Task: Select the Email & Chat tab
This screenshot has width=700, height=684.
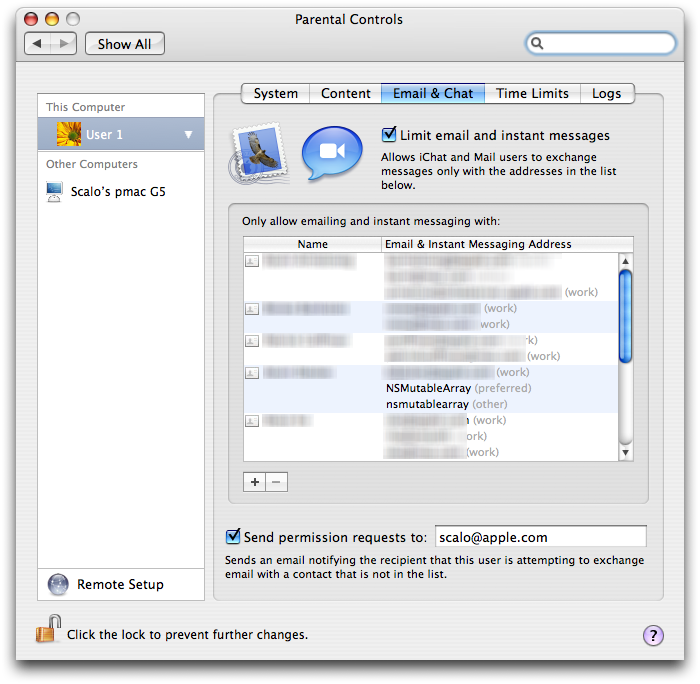Action: 433,93
